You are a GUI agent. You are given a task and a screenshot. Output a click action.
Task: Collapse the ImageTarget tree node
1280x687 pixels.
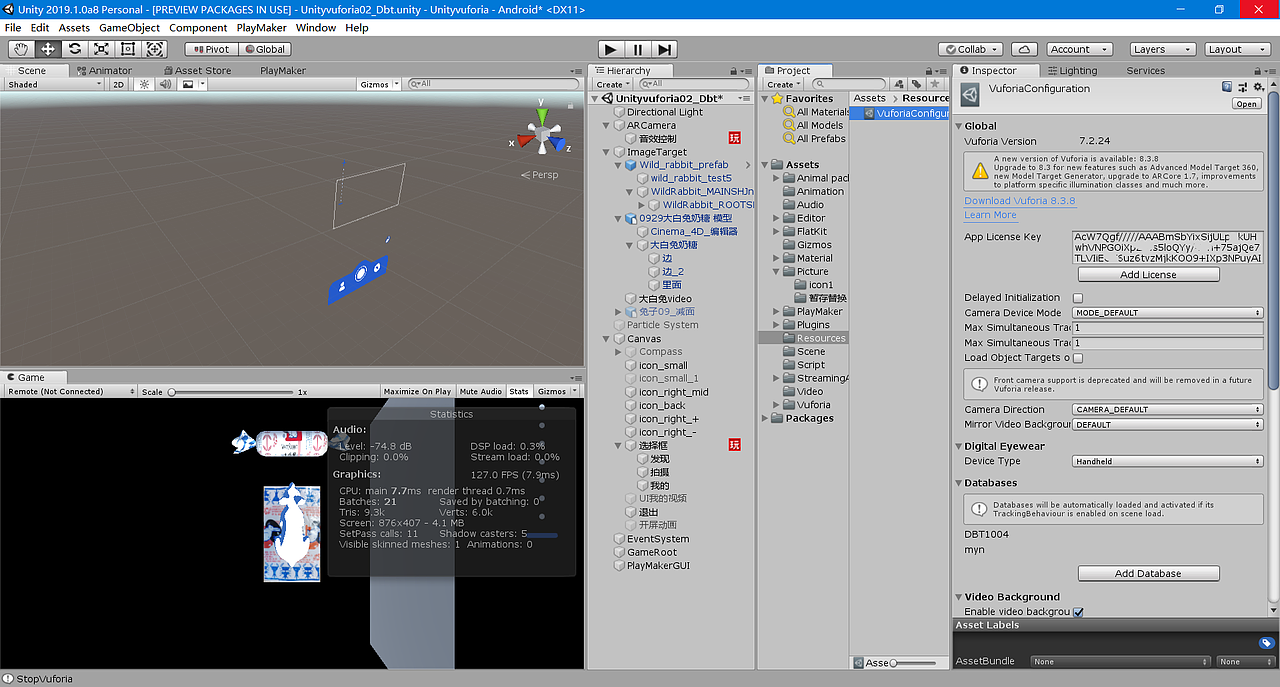tap(607, 153)
